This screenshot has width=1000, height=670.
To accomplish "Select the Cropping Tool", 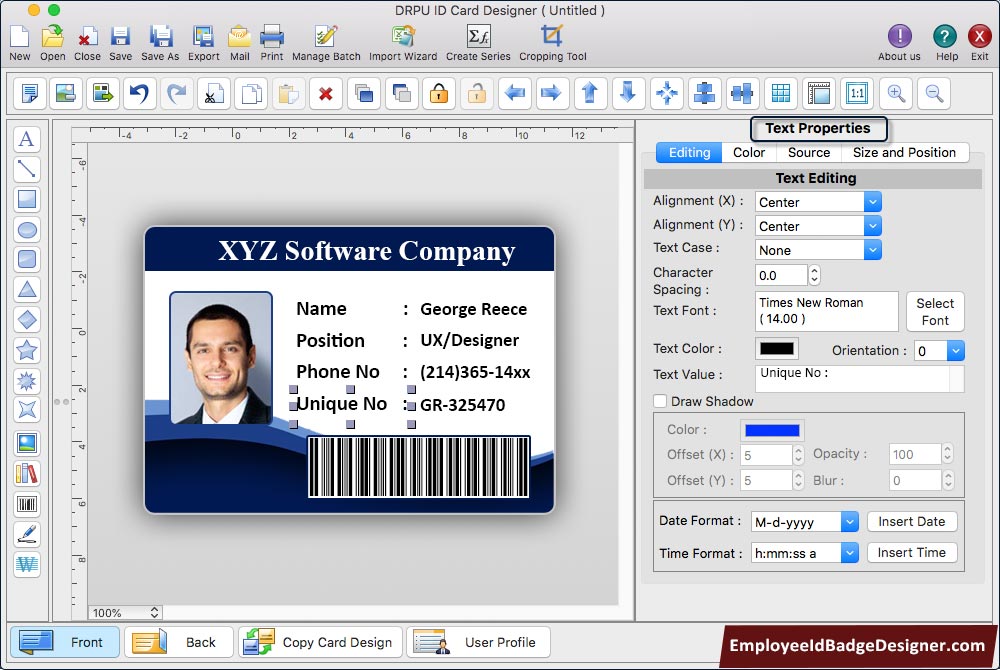I will tap(552, 37).
